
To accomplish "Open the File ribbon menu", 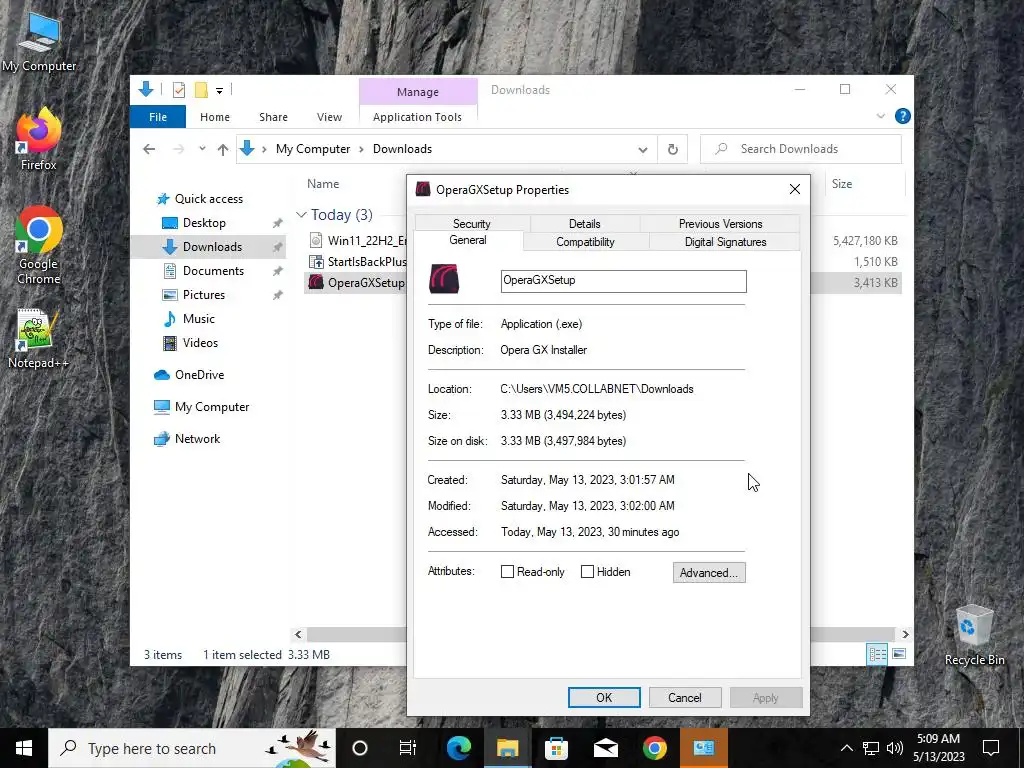I will [158, 117].
